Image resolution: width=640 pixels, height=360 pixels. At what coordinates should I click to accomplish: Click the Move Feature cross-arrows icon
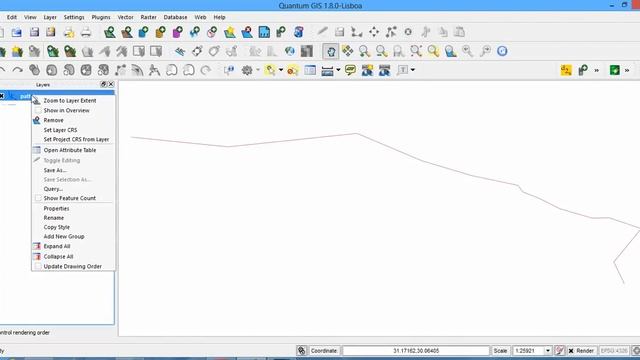point(374,32)
